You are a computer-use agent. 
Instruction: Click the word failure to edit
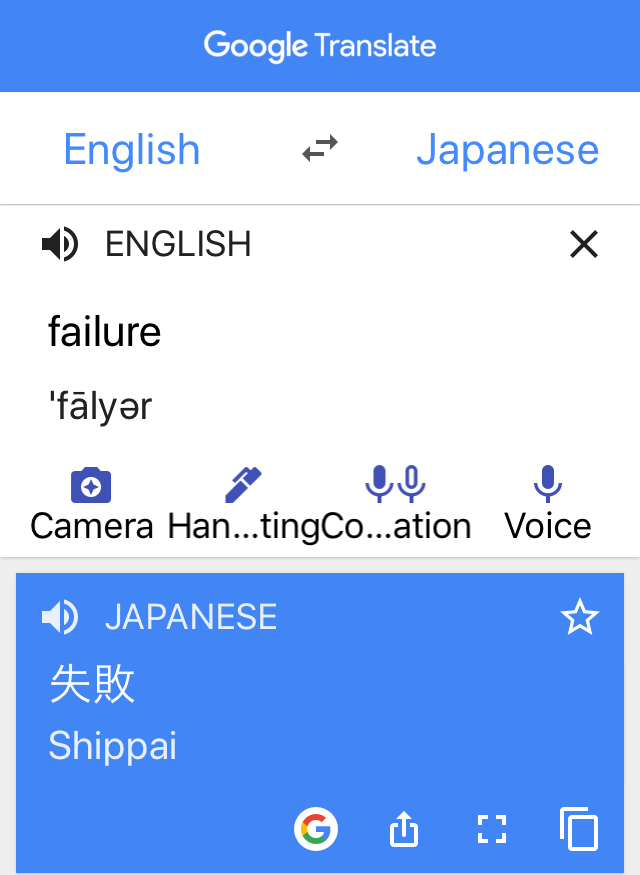105,331
